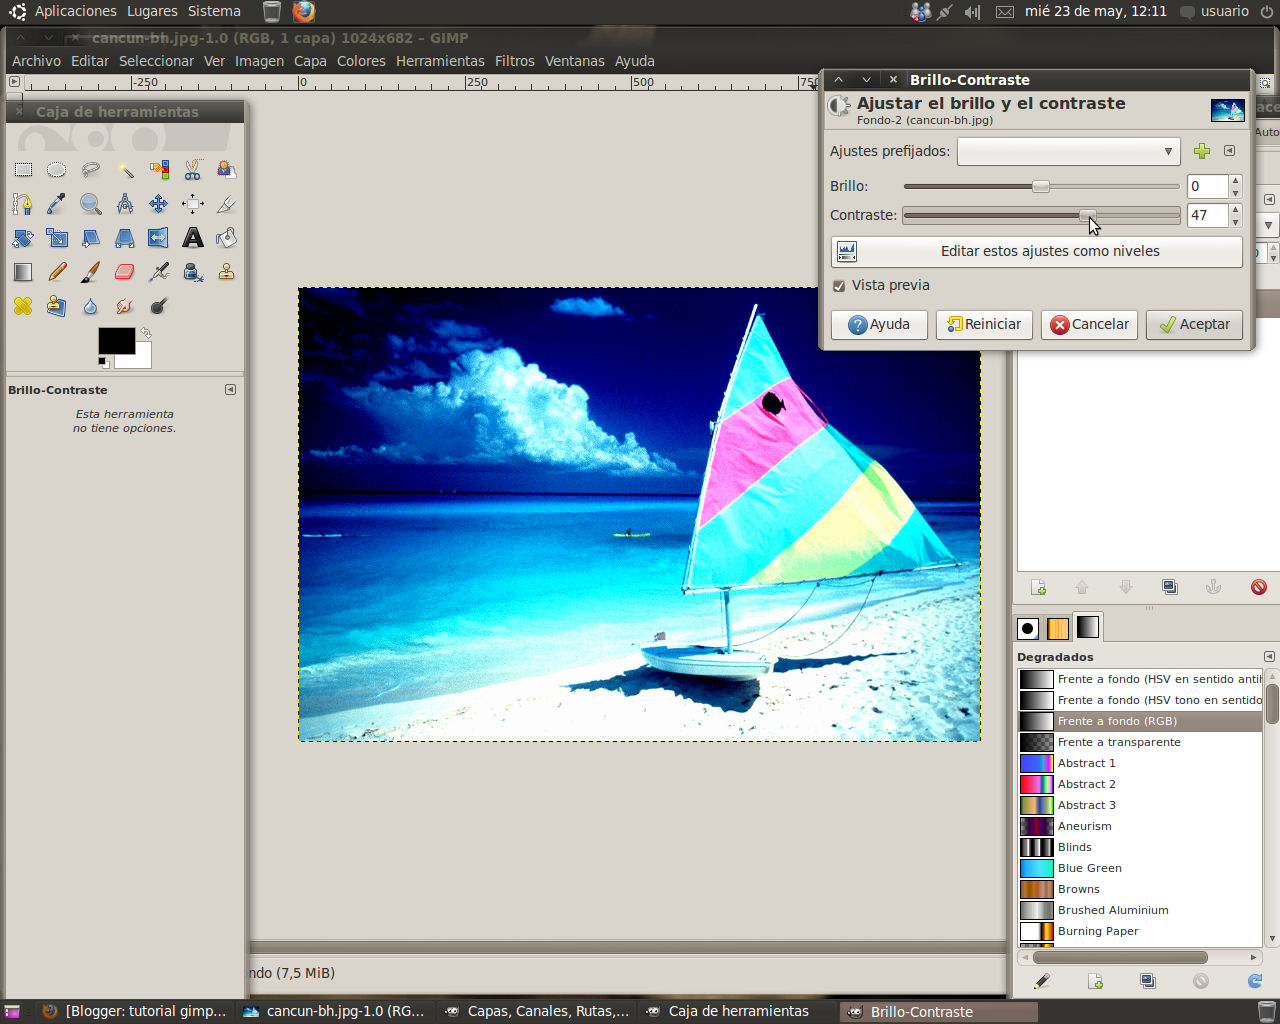1280x1024 pixels.
Task: Select the Paintbrush tool
Action: 90,272
